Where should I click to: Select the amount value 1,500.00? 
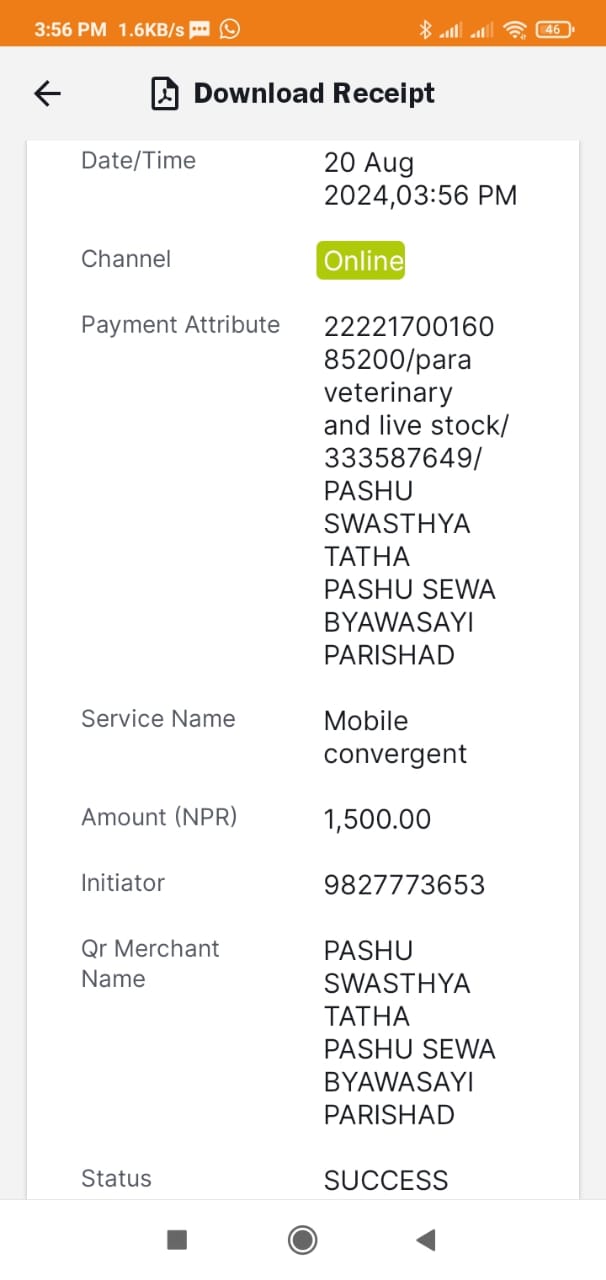click(x=377, y=820)
